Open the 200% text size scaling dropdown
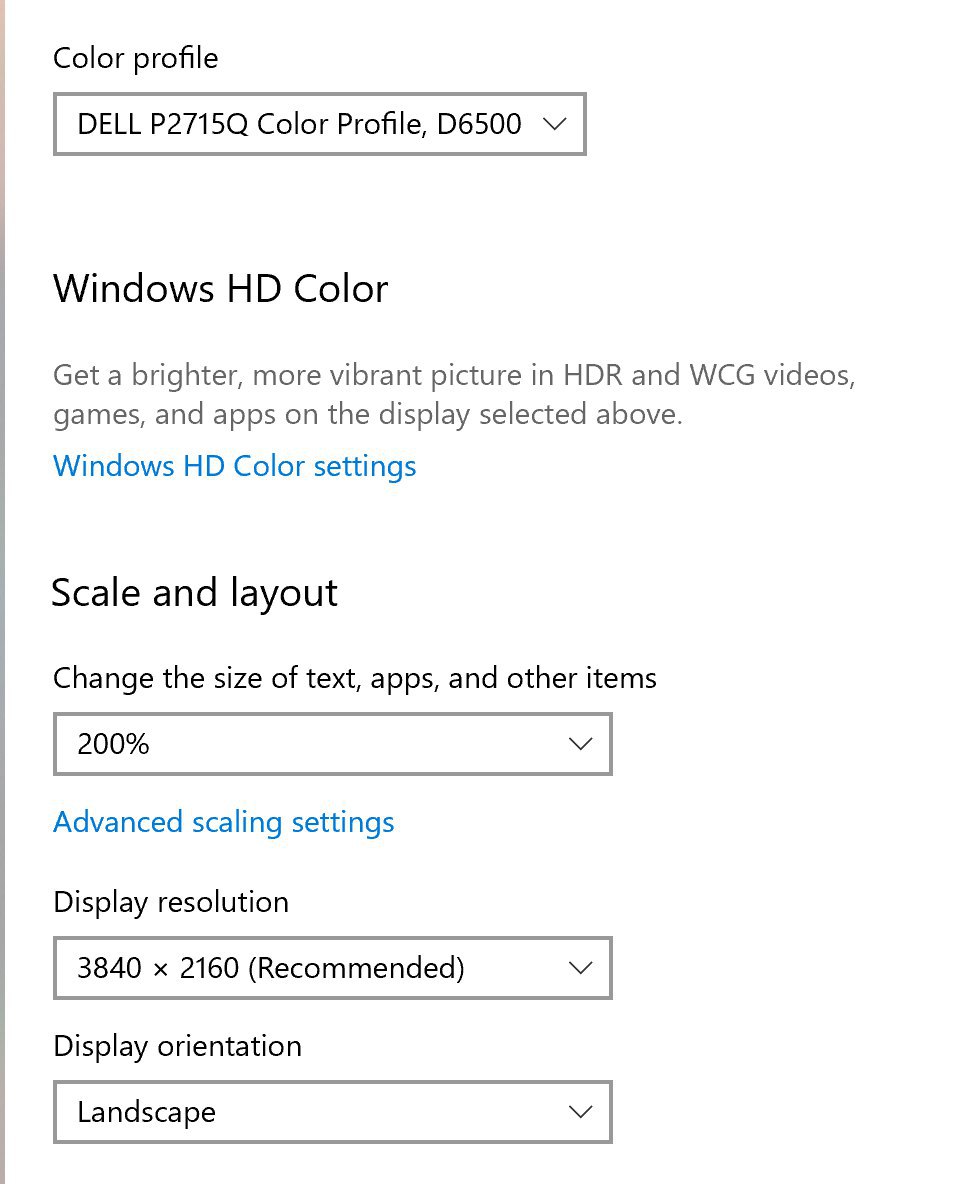The height and width of the screenshot is (1184, 955). point(332,744)
